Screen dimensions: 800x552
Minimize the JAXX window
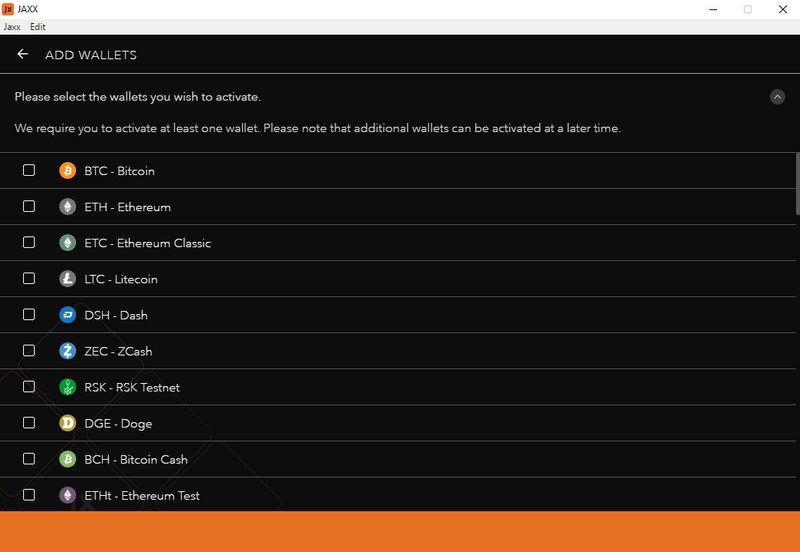coord(713,9)
